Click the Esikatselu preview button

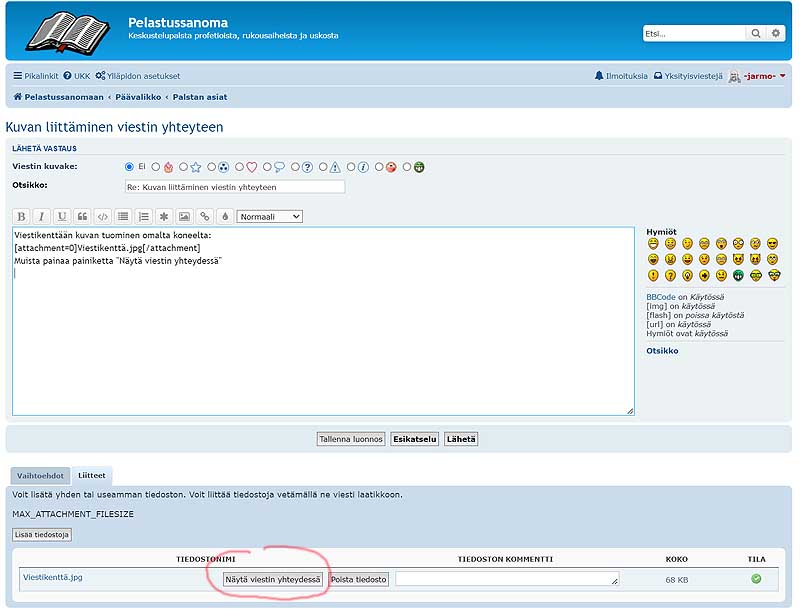click(414, 439)
